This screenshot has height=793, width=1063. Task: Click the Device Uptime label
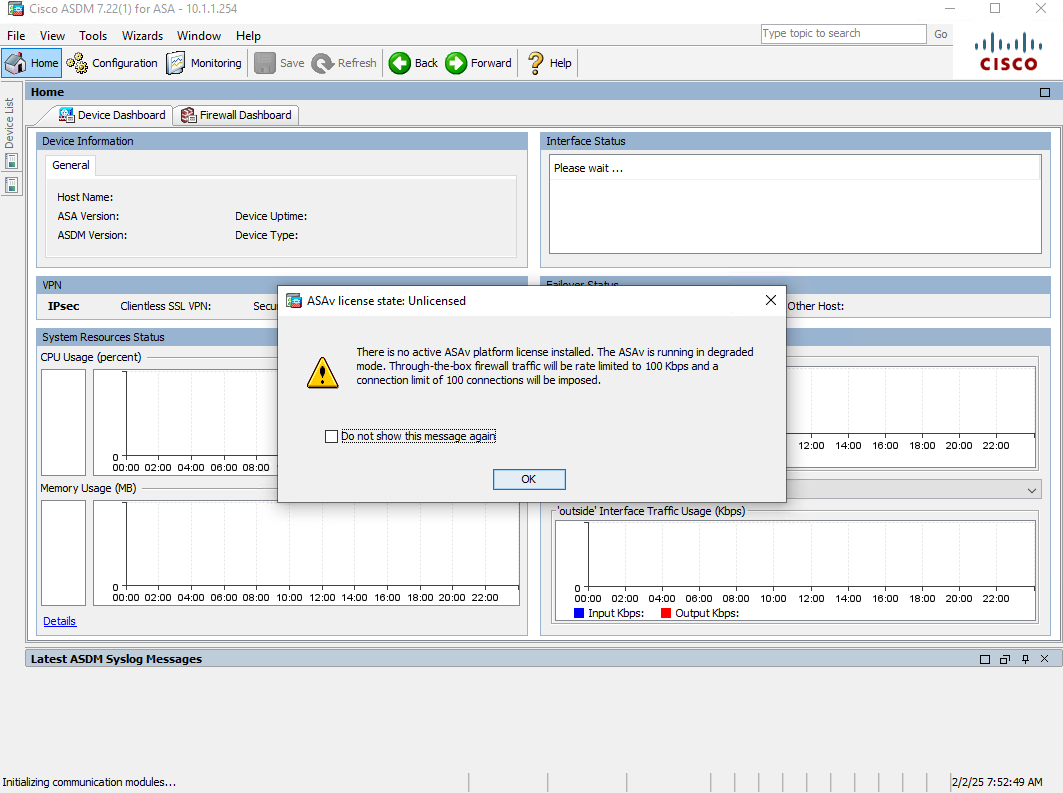click(x=271, y=216)
